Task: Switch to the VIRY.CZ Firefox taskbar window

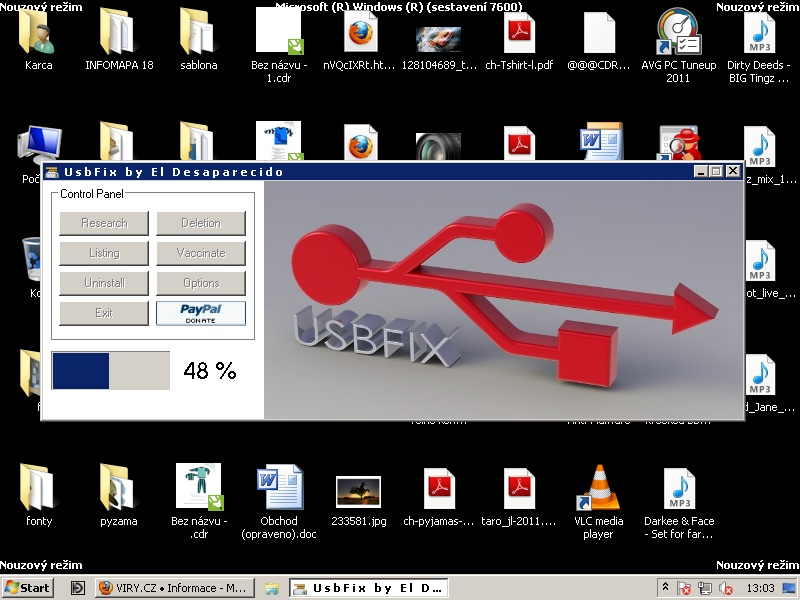Action: pyautogui.click(x=174, y=588)
